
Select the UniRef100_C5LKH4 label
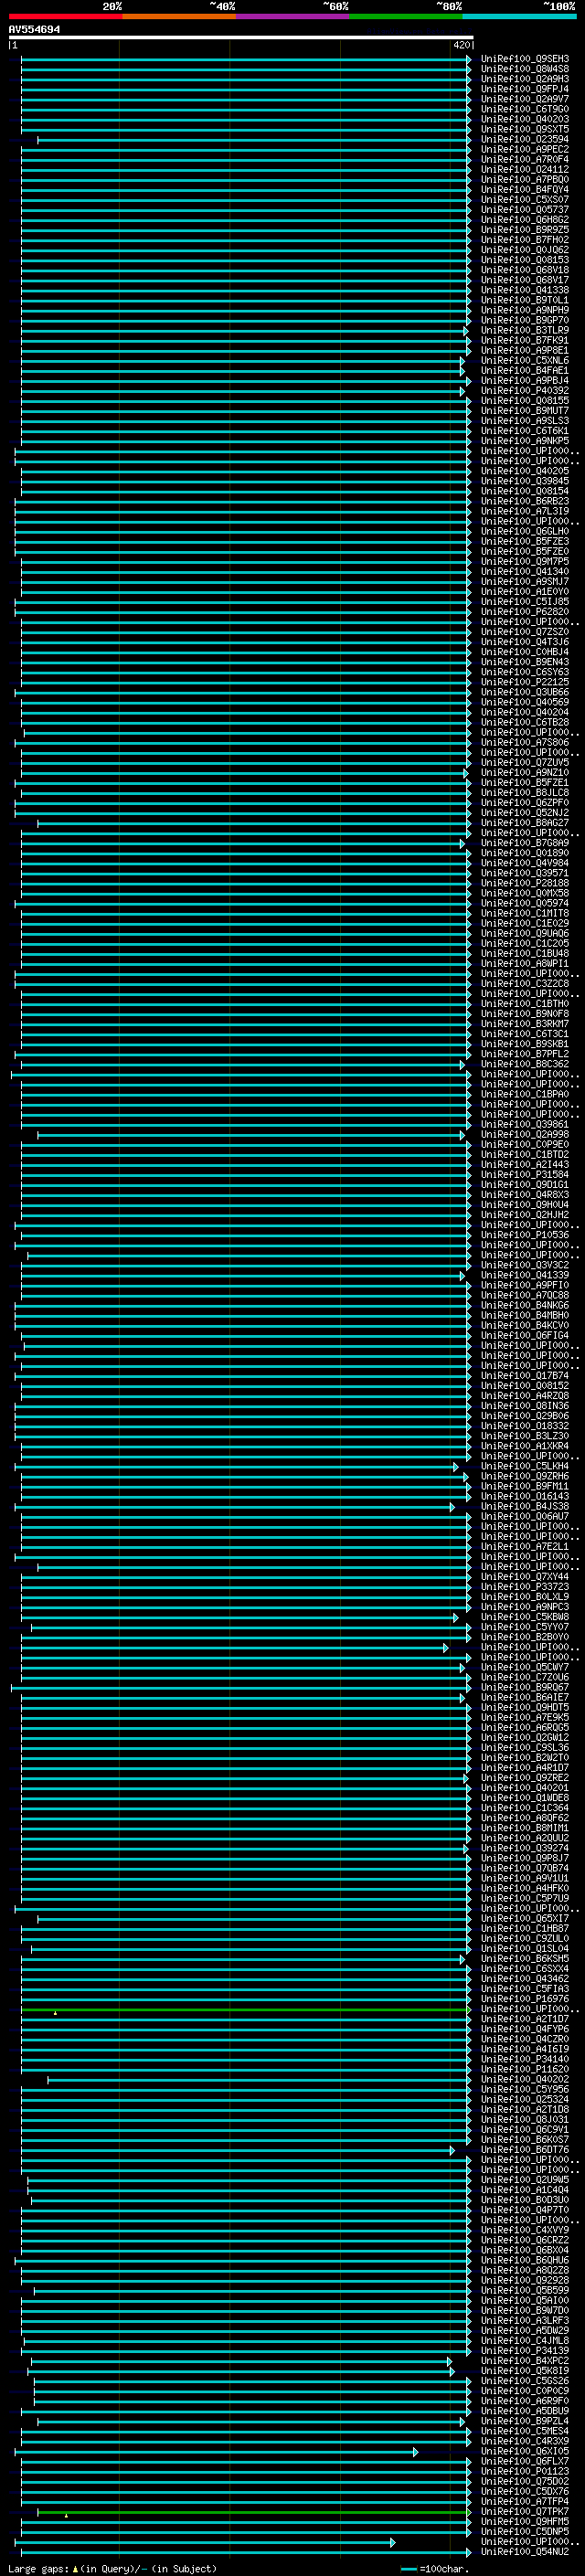525,1466
